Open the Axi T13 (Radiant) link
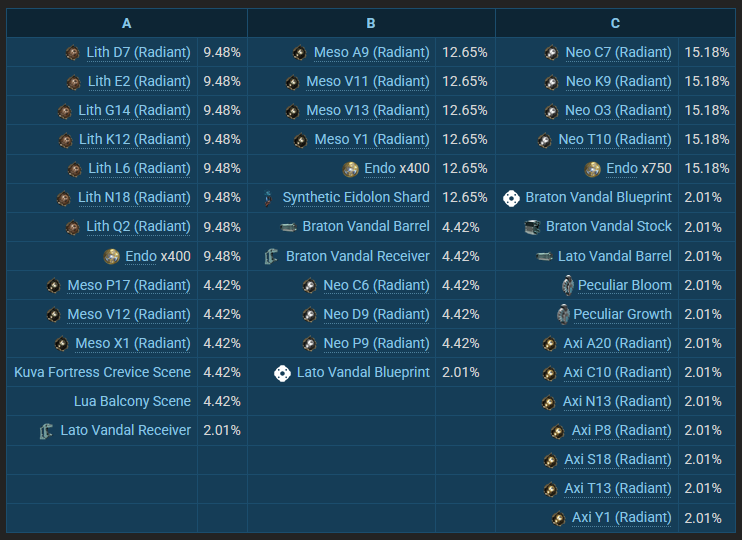The height and width of the screenshot is (540, 742). [x=618, y=489]
